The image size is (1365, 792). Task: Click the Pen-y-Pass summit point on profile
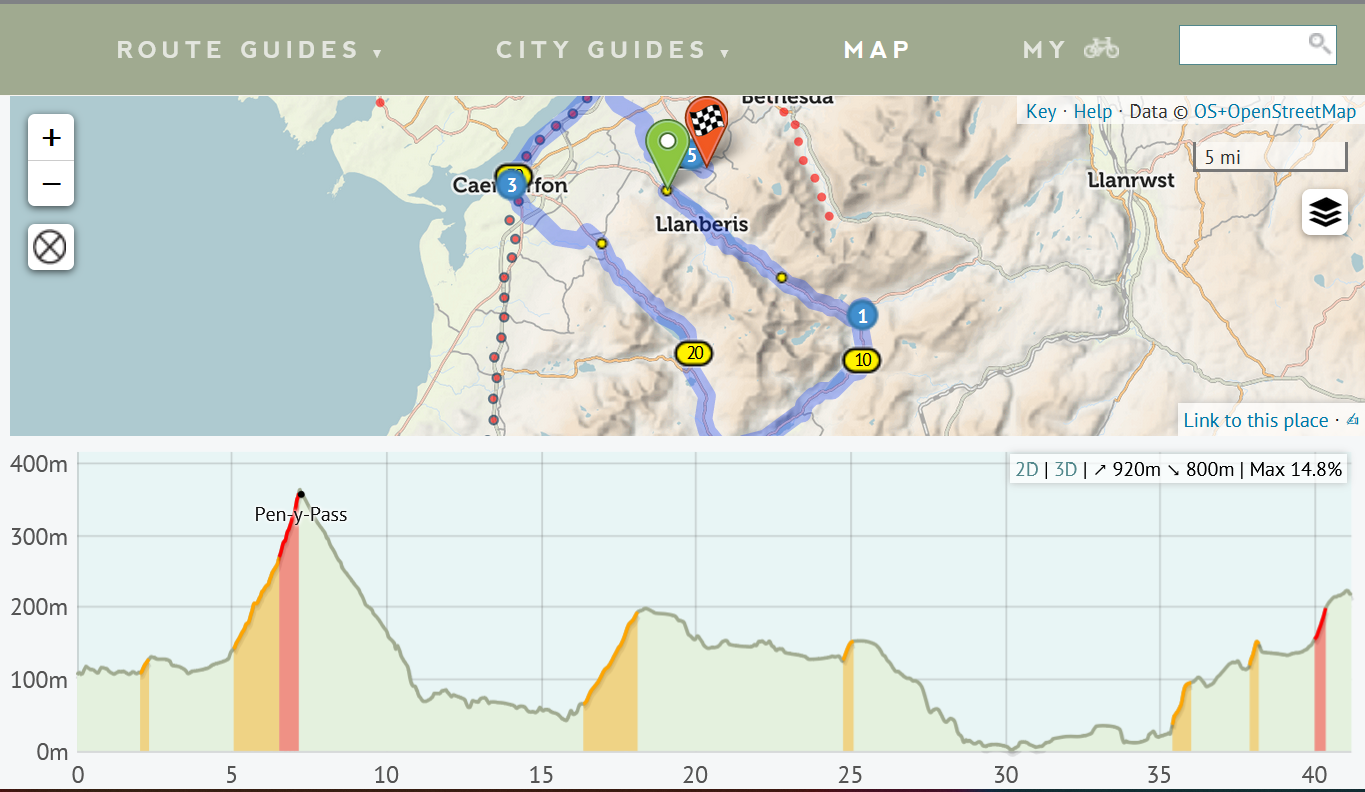click(x=300, y=493)
